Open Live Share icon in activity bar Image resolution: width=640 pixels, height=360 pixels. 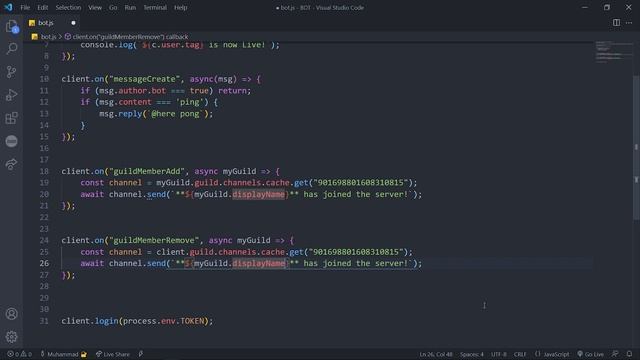click(x=11, y=164)
